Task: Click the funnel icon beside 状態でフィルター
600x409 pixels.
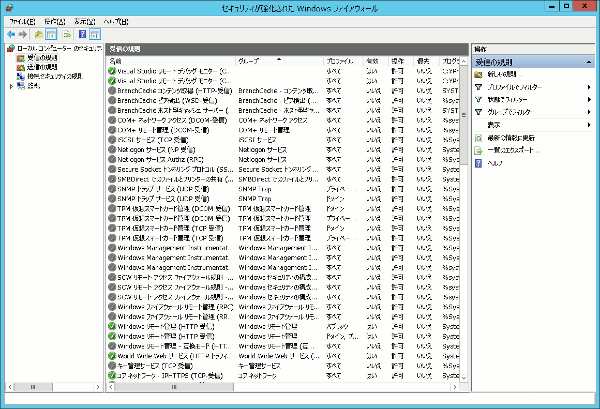Action: click(478, 99)
